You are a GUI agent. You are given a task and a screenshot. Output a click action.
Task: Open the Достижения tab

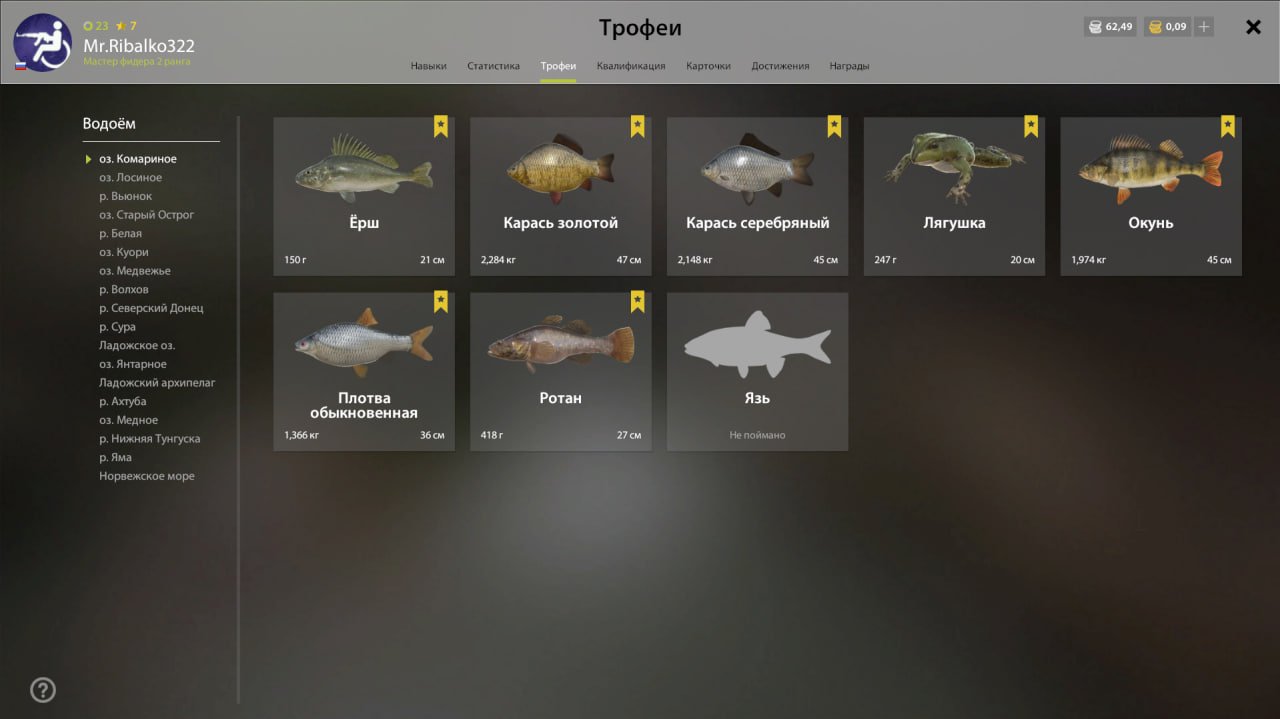[780, 66]
